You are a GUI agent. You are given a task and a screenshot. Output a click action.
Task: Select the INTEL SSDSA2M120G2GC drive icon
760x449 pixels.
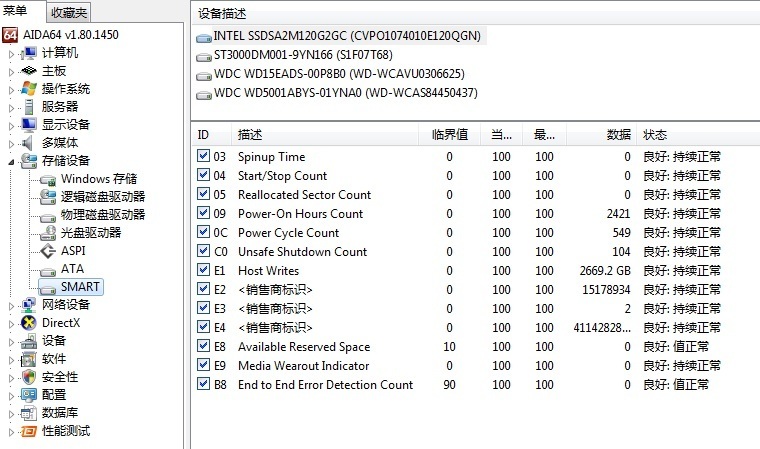pyautogui.click(x=204, y=36)
